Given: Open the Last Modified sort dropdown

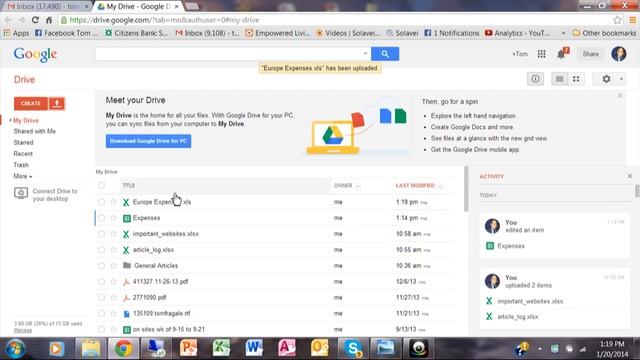Looking at the screenshot, I should click(x=440, y=186).
